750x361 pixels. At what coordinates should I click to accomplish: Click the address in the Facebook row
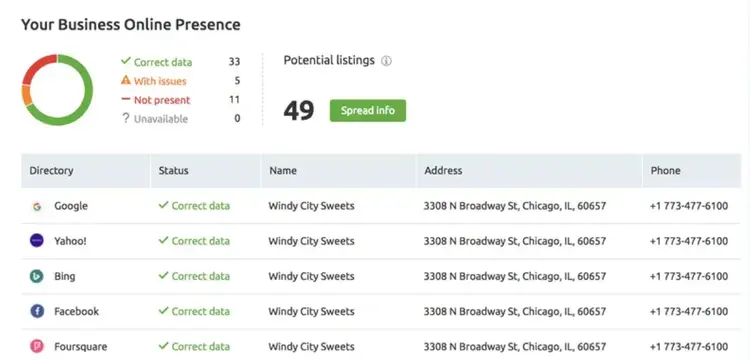(x=515, y=312)
